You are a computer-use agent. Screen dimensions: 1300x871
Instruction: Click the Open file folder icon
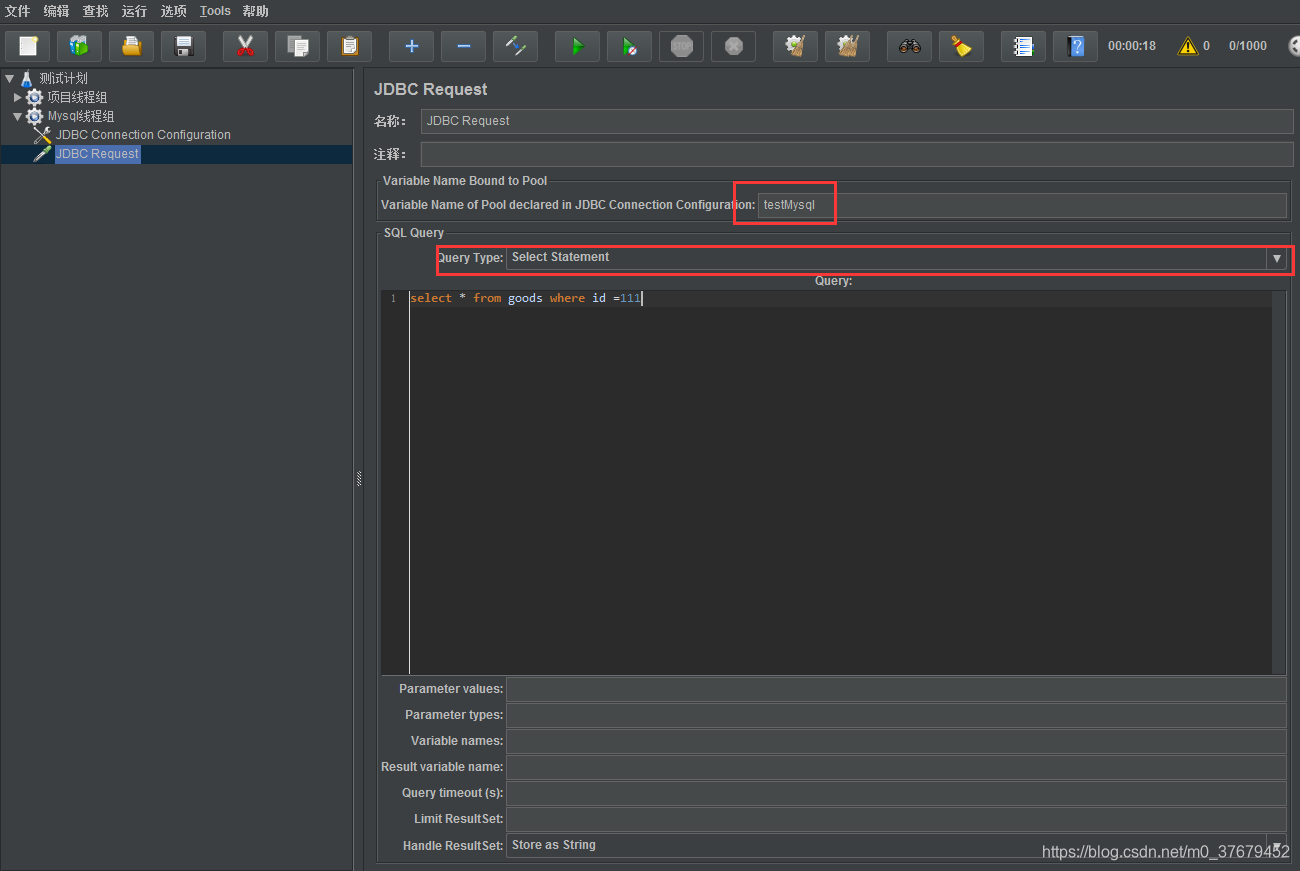point(131,46)
